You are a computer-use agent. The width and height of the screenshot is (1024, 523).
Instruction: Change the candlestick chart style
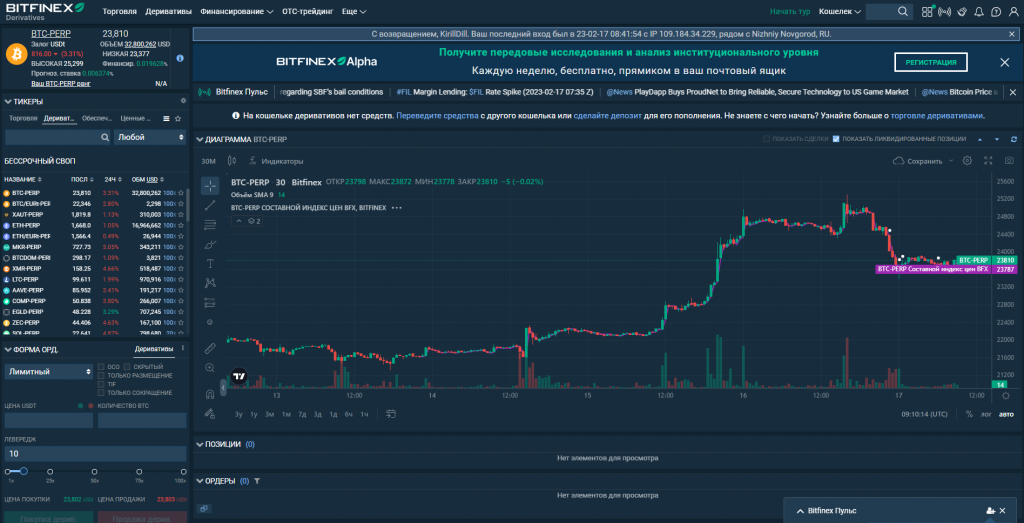231,161
